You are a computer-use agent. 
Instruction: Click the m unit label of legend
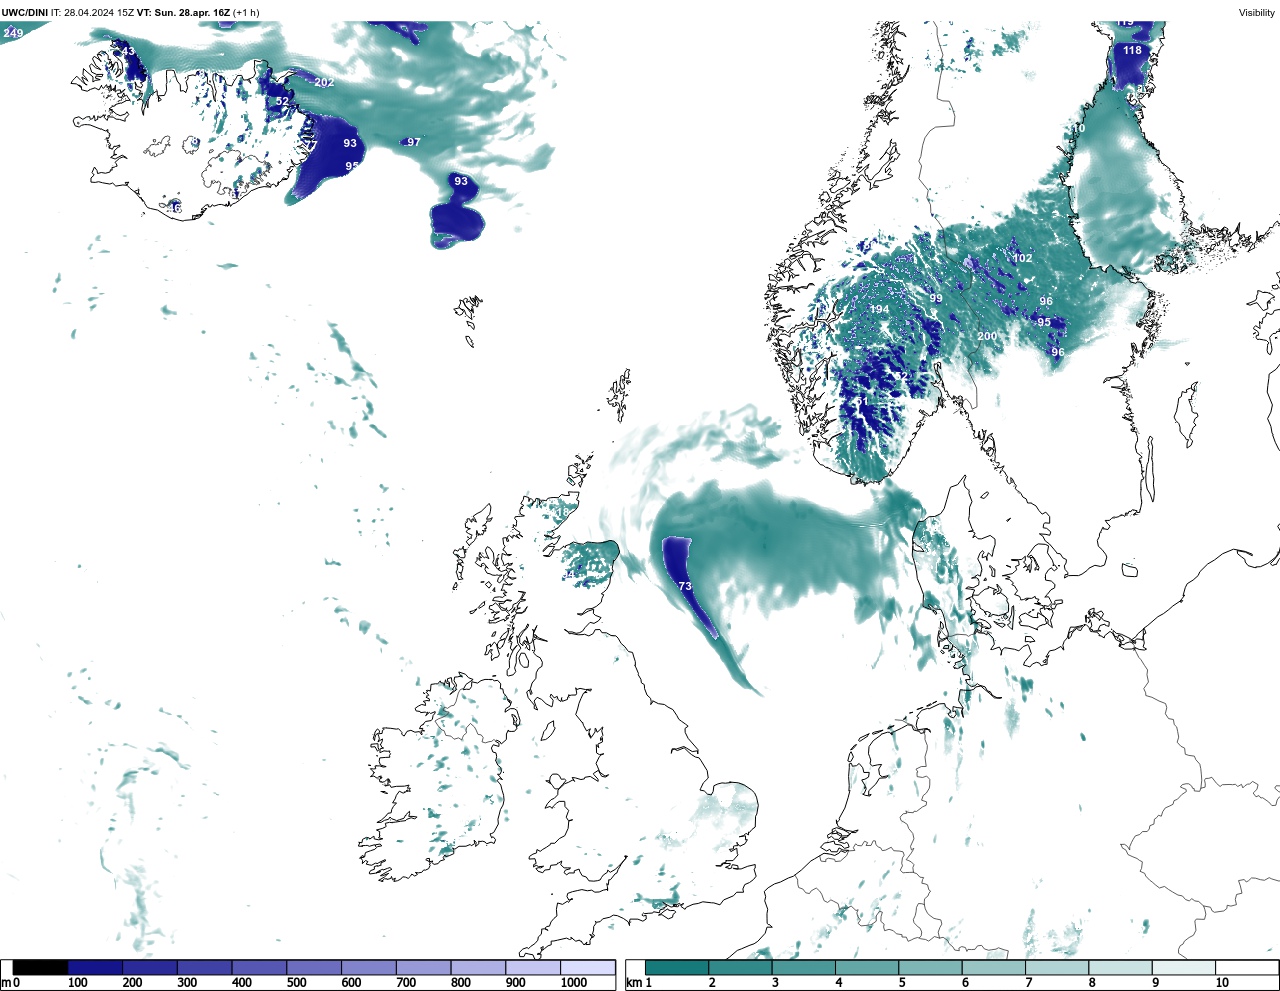click(x=5, y=983)
